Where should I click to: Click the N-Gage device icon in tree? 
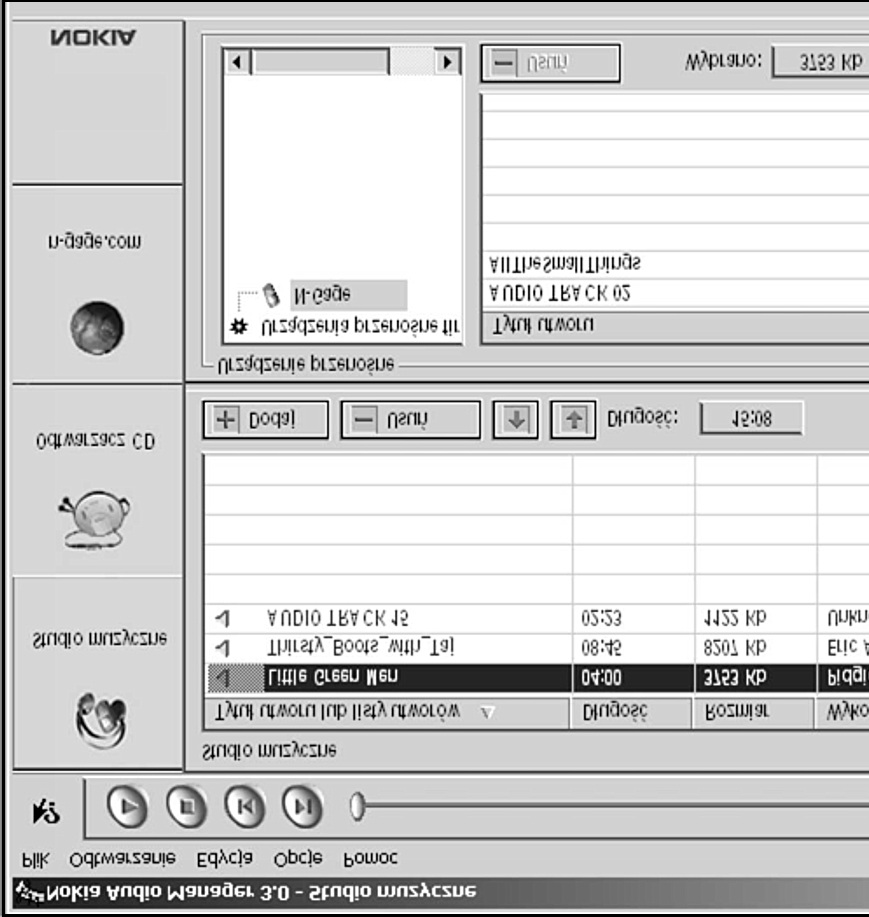pyautogui.click(x=271, y=295)
